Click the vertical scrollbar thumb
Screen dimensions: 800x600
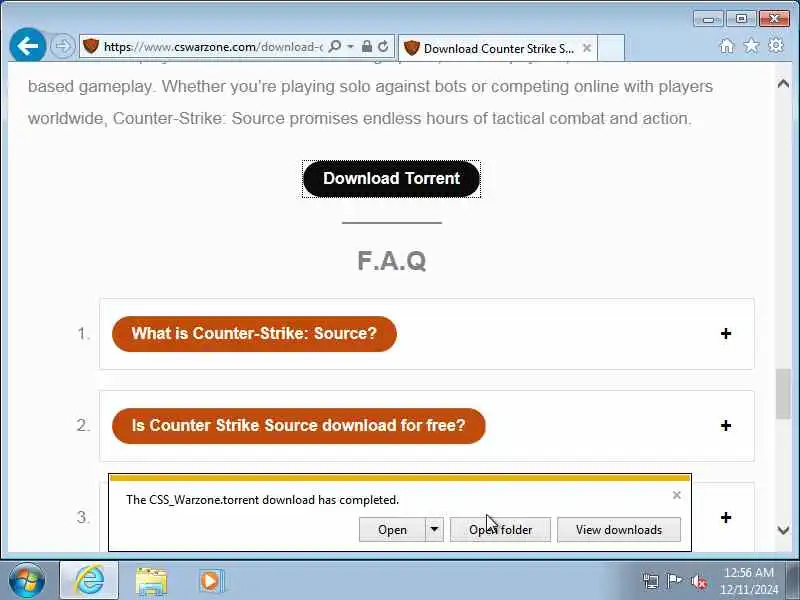pos(783,394)
